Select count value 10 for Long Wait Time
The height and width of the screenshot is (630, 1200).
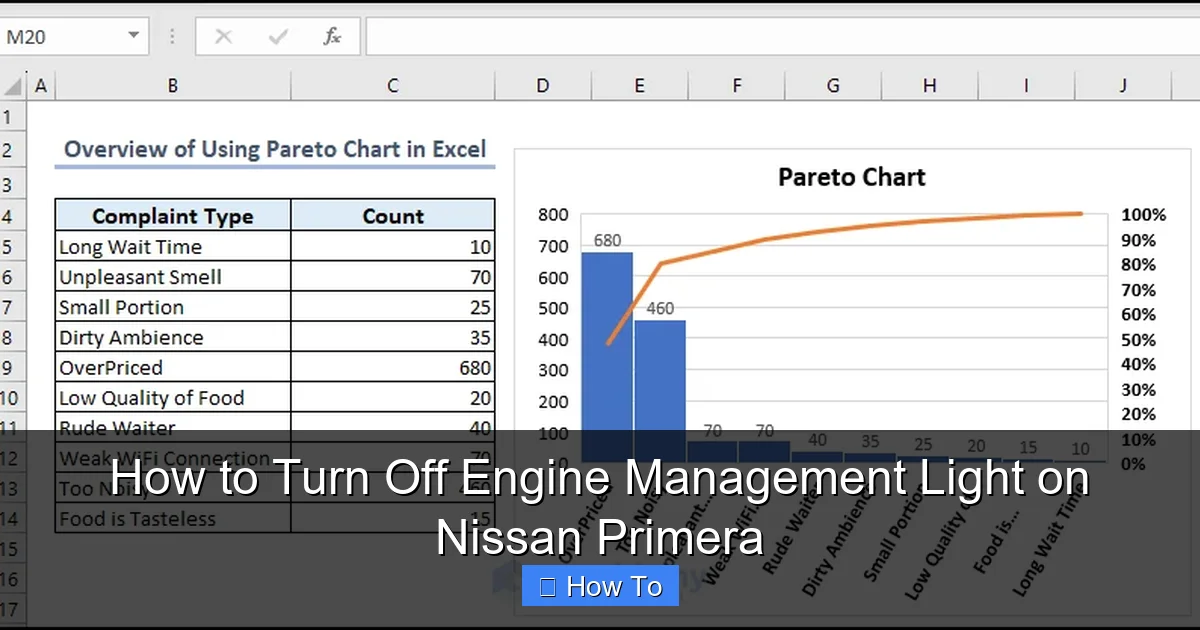[x=393, y=247]
